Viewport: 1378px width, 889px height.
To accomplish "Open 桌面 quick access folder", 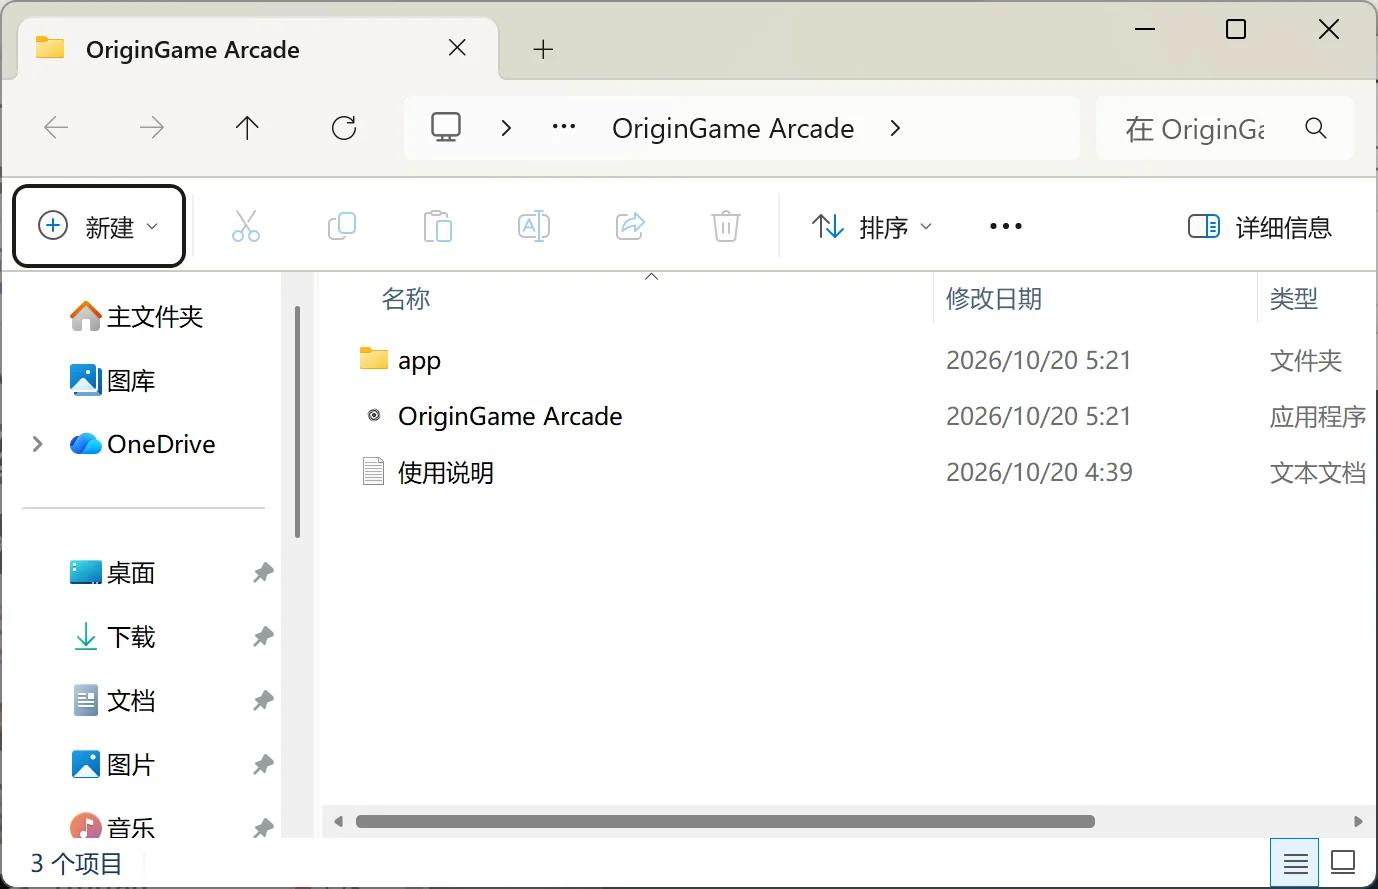I will click(114, 573).
